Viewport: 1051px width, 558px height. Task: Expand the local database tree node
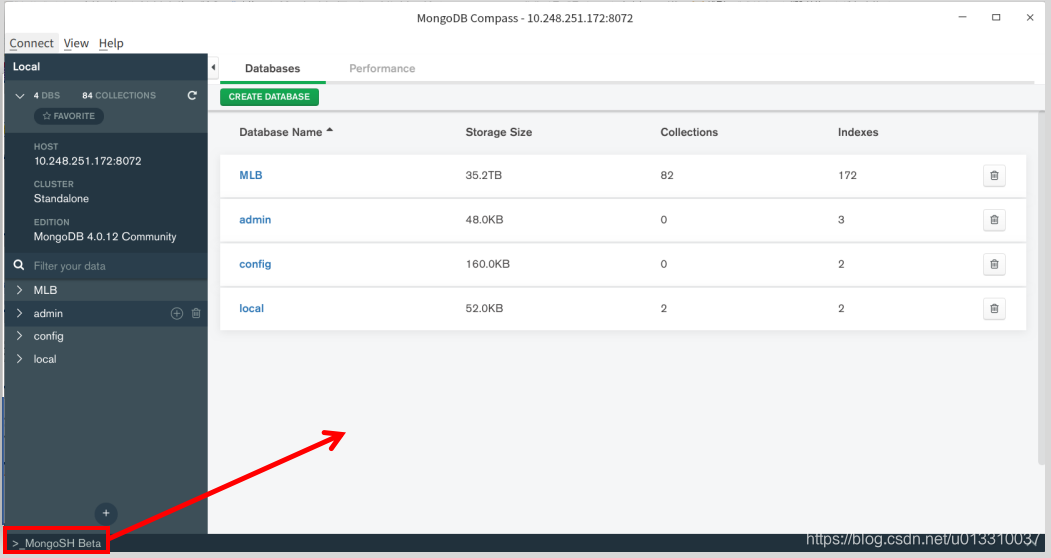point(19,359)
